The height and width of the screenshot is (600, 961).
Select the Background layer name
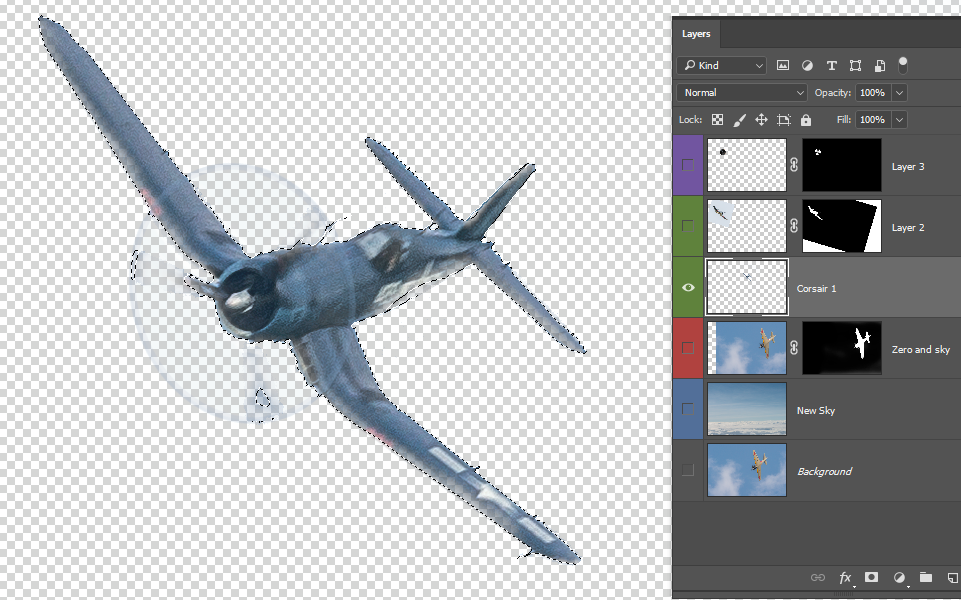(824, 471)
